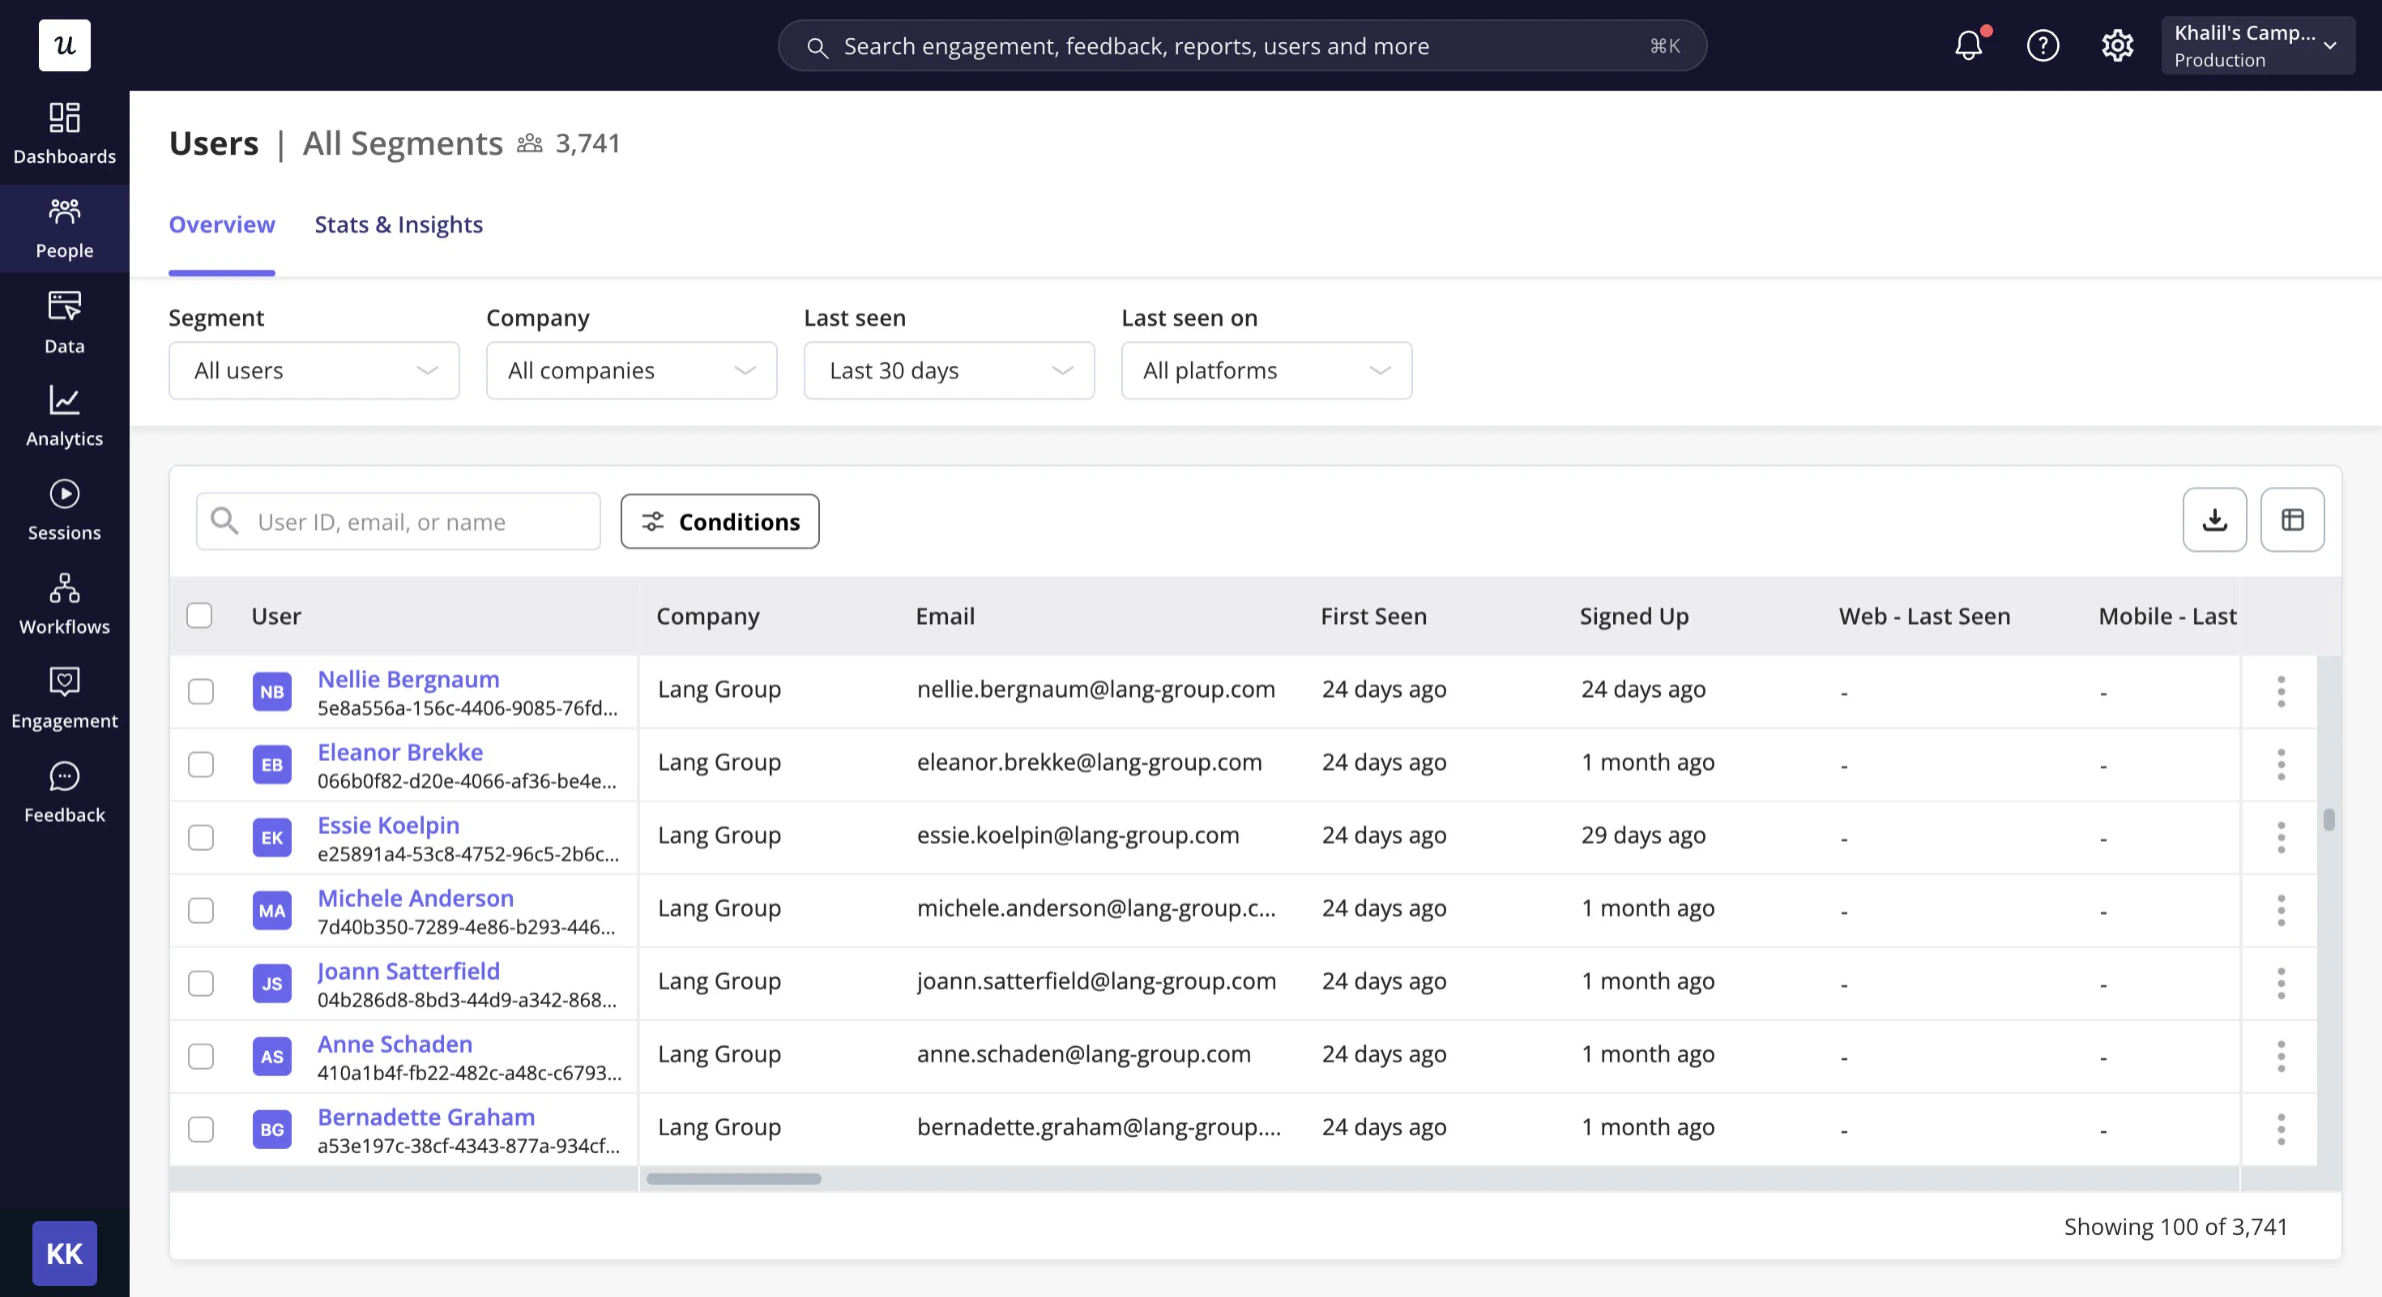Select the Eleanor Brekke row checkbox

(201, 764)
